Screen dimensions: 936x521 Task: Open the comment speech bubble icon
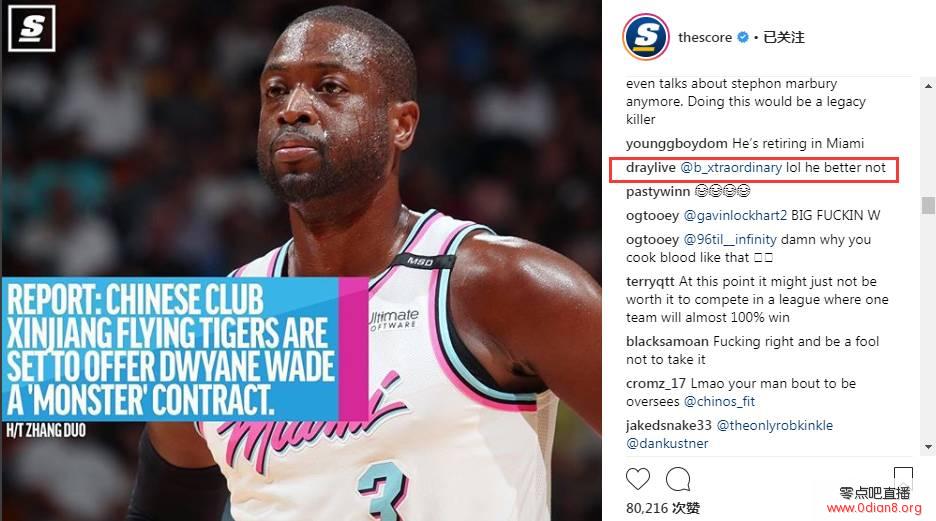678,479
